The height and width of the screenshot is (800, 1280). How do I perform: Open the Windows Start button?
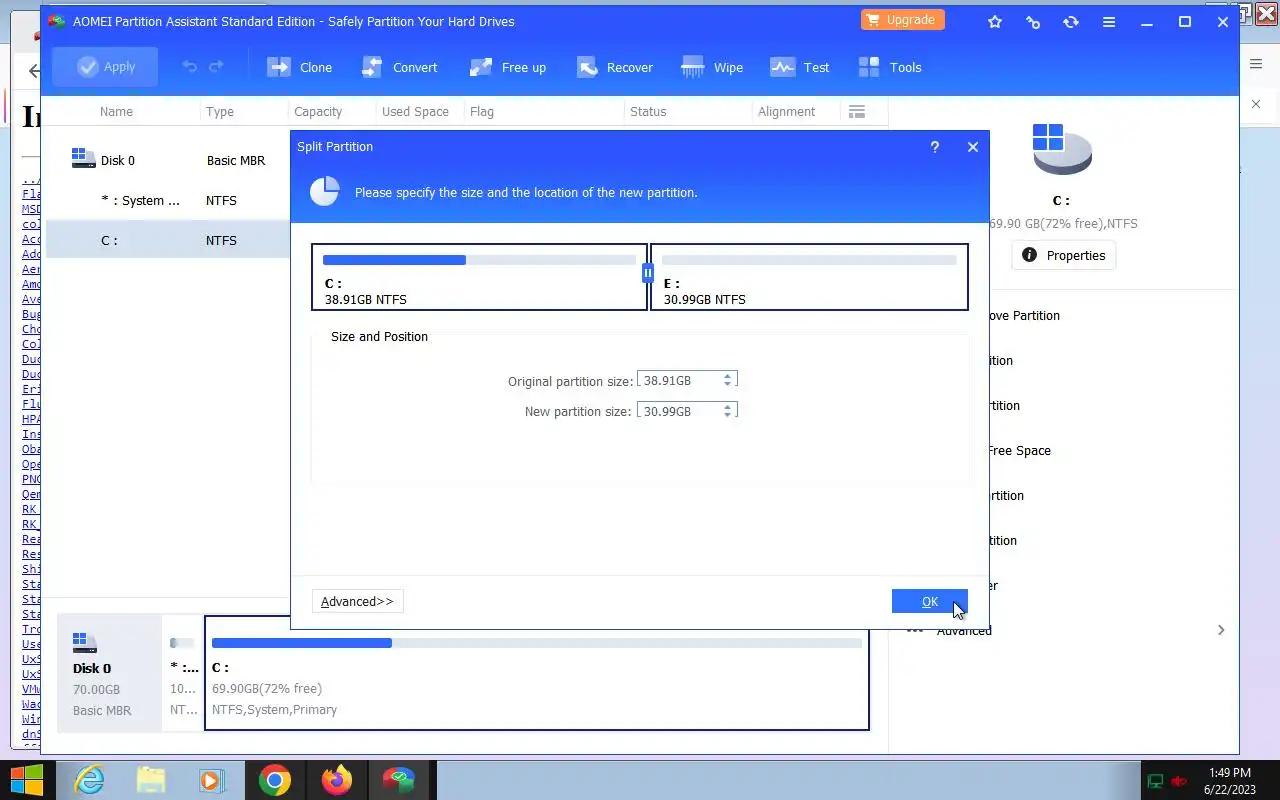point(27,780)
